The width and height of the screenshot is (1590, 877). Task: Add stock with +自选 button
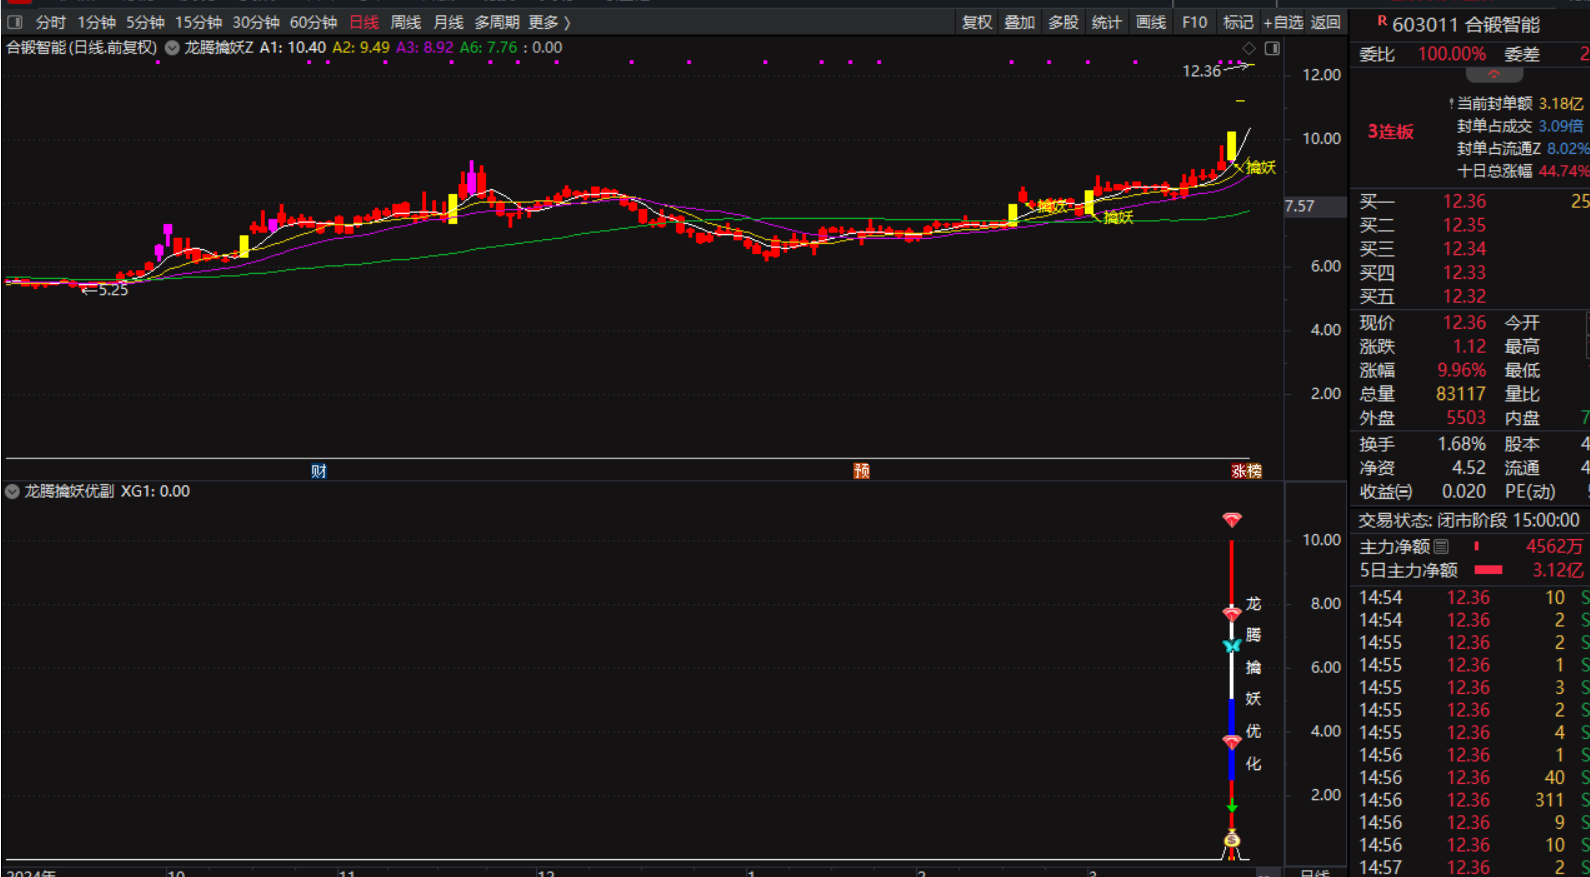[1283, 22]
